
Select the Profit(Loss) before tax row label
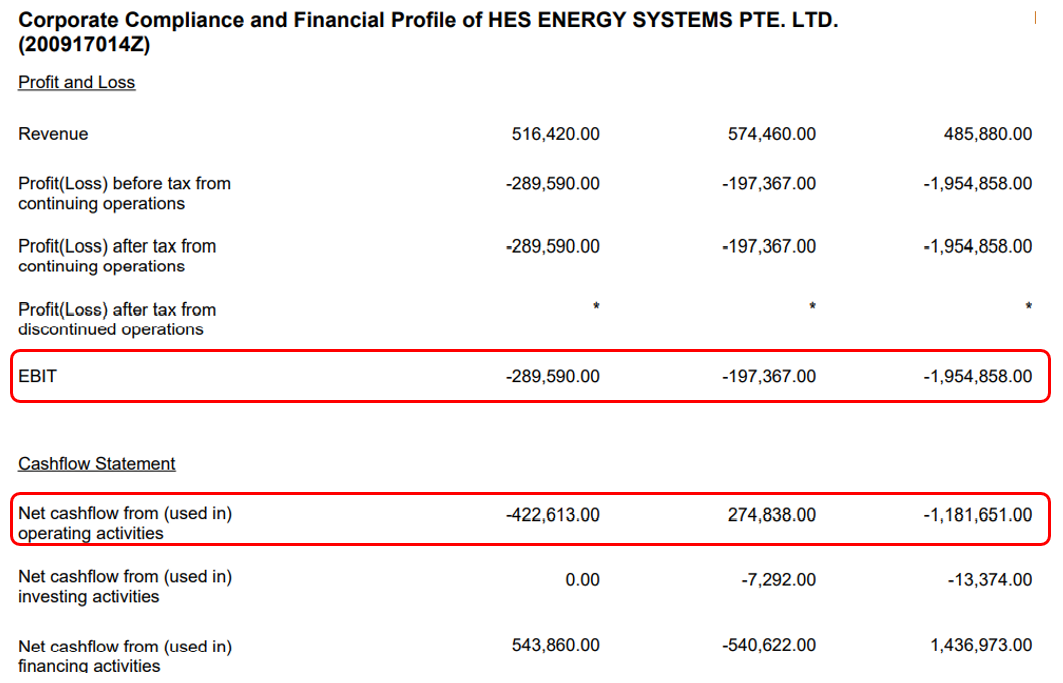(124, 193)
